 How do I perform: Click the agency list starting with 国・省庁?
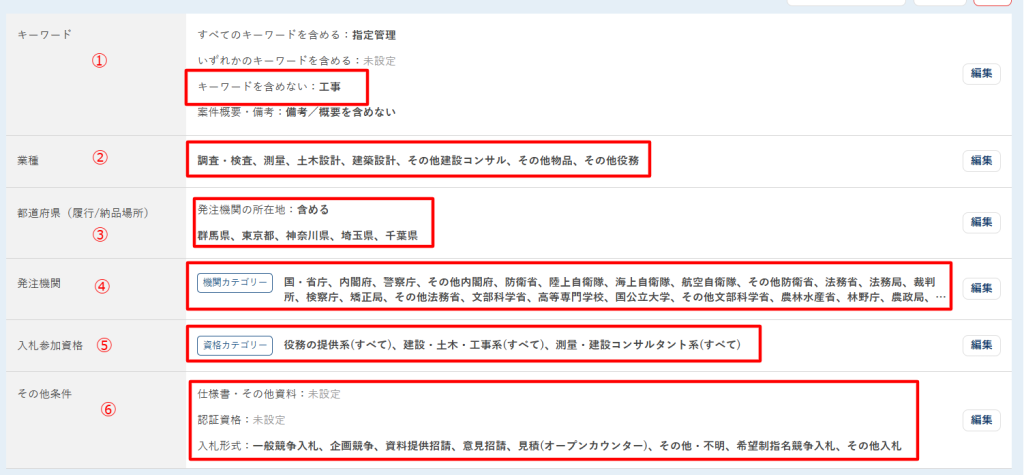click(615, 289)
